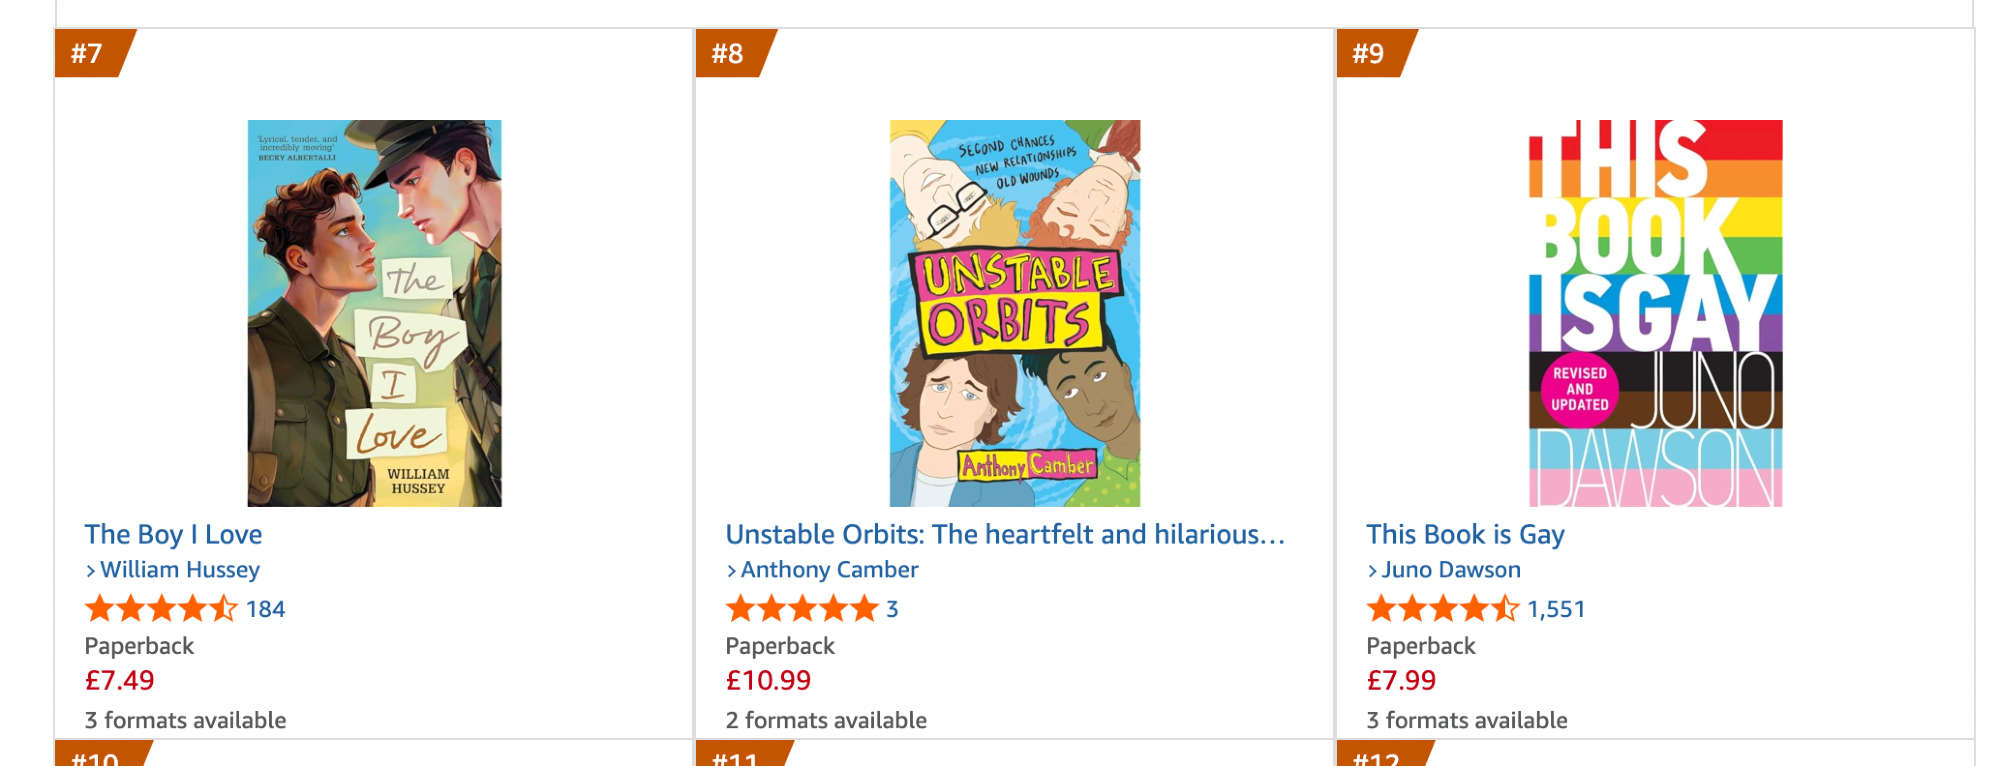This screenshot has height=766, width=2000.
Task: Open Unstable Orbits title link
Action: (x=1004, y=535)
